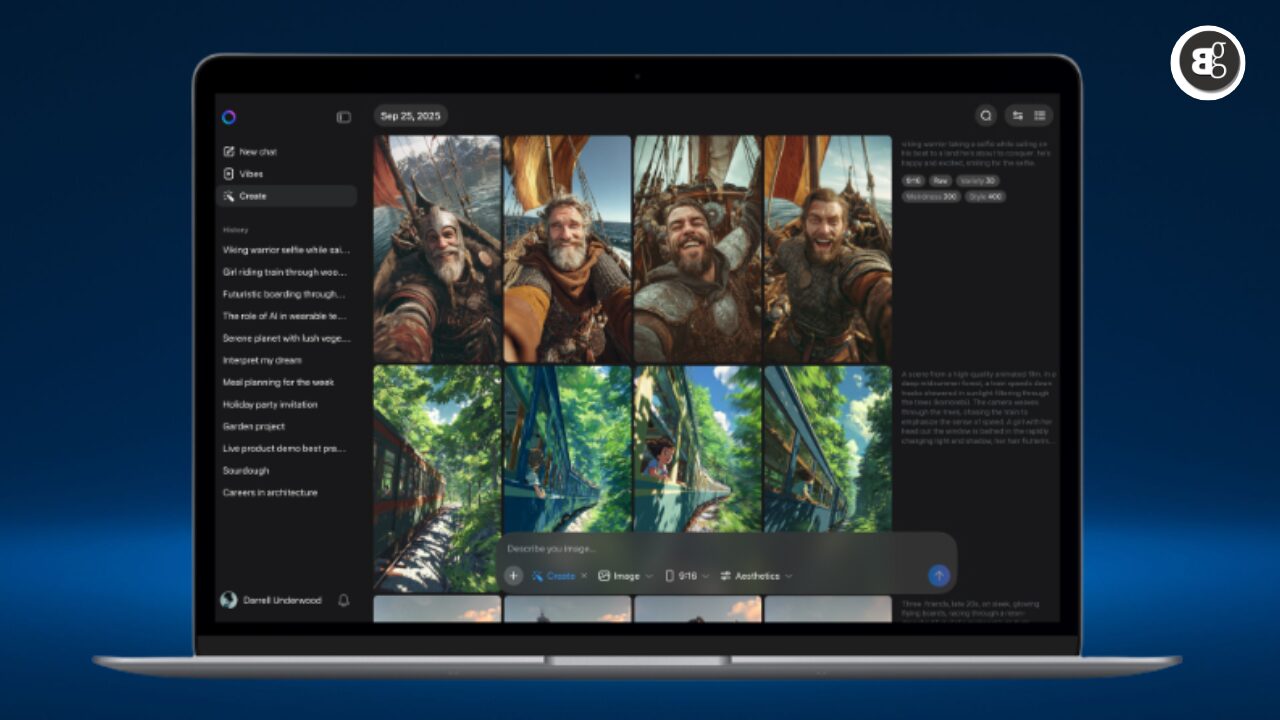Click the notification bell icon
1280x720 pixels.
[344, 600]
